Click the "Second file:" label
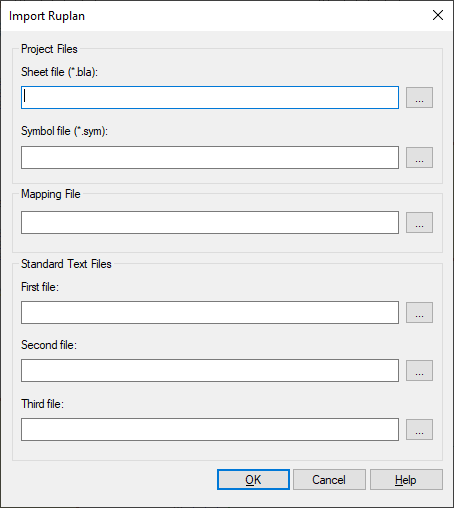This screenshot has height=508, width=454. tap(49, 345)
